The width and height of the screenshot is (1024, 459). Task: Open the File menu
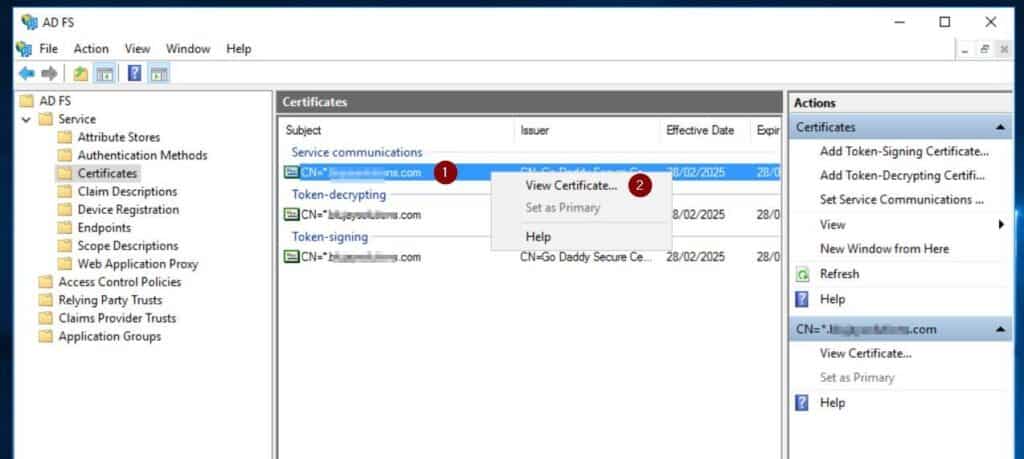point(48,49)
